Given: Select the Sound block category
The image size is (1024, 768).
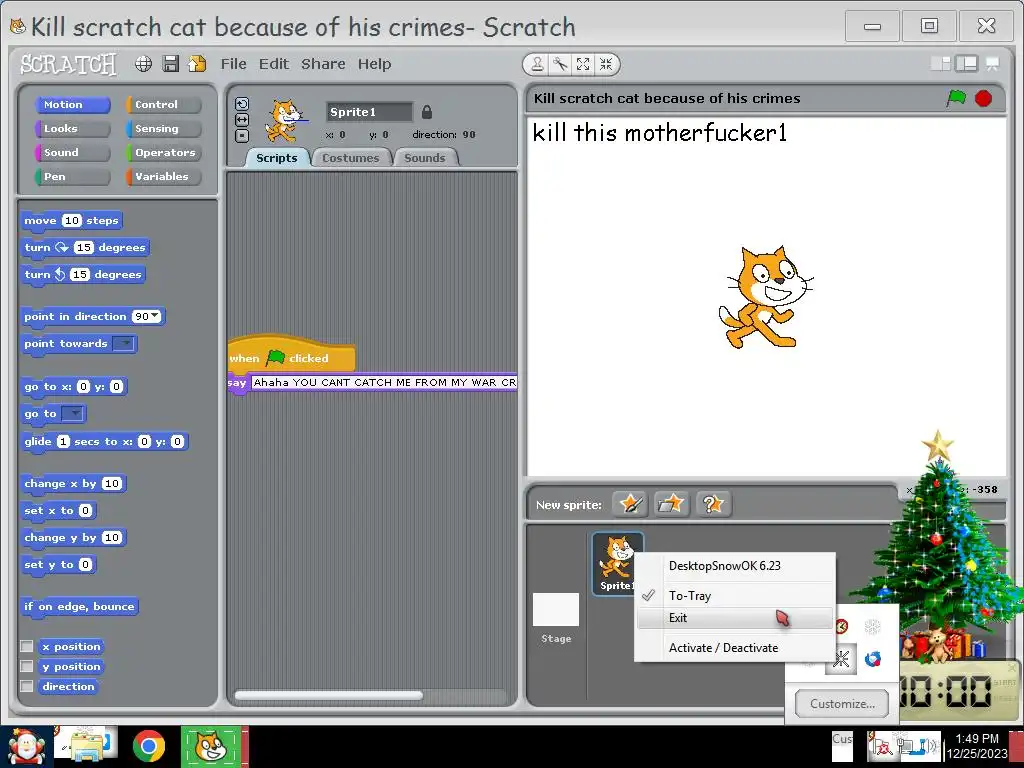Looking at the screenshot, I should (x=72, y=152).
